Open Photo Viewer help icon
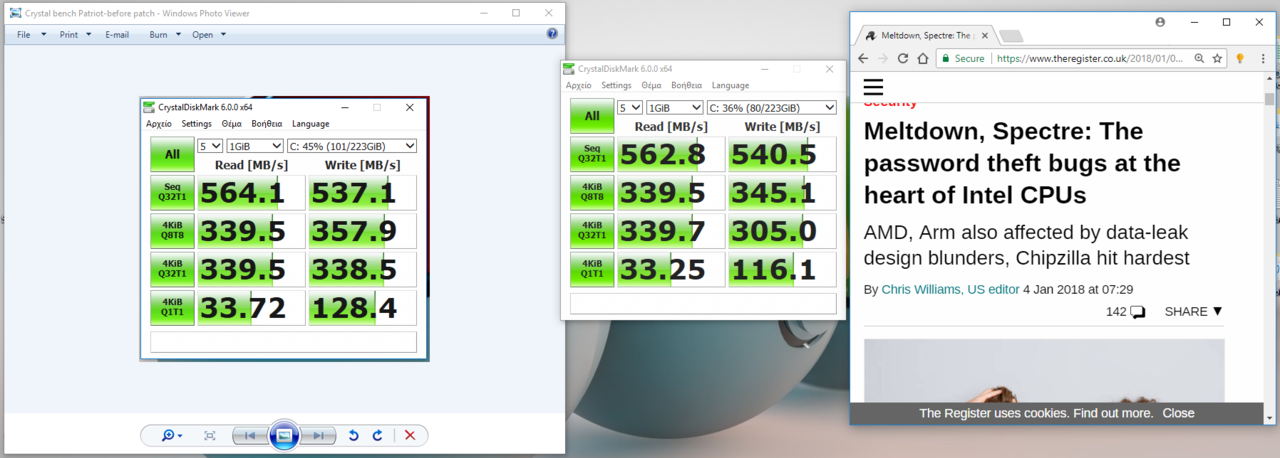 tap(552, 34)
